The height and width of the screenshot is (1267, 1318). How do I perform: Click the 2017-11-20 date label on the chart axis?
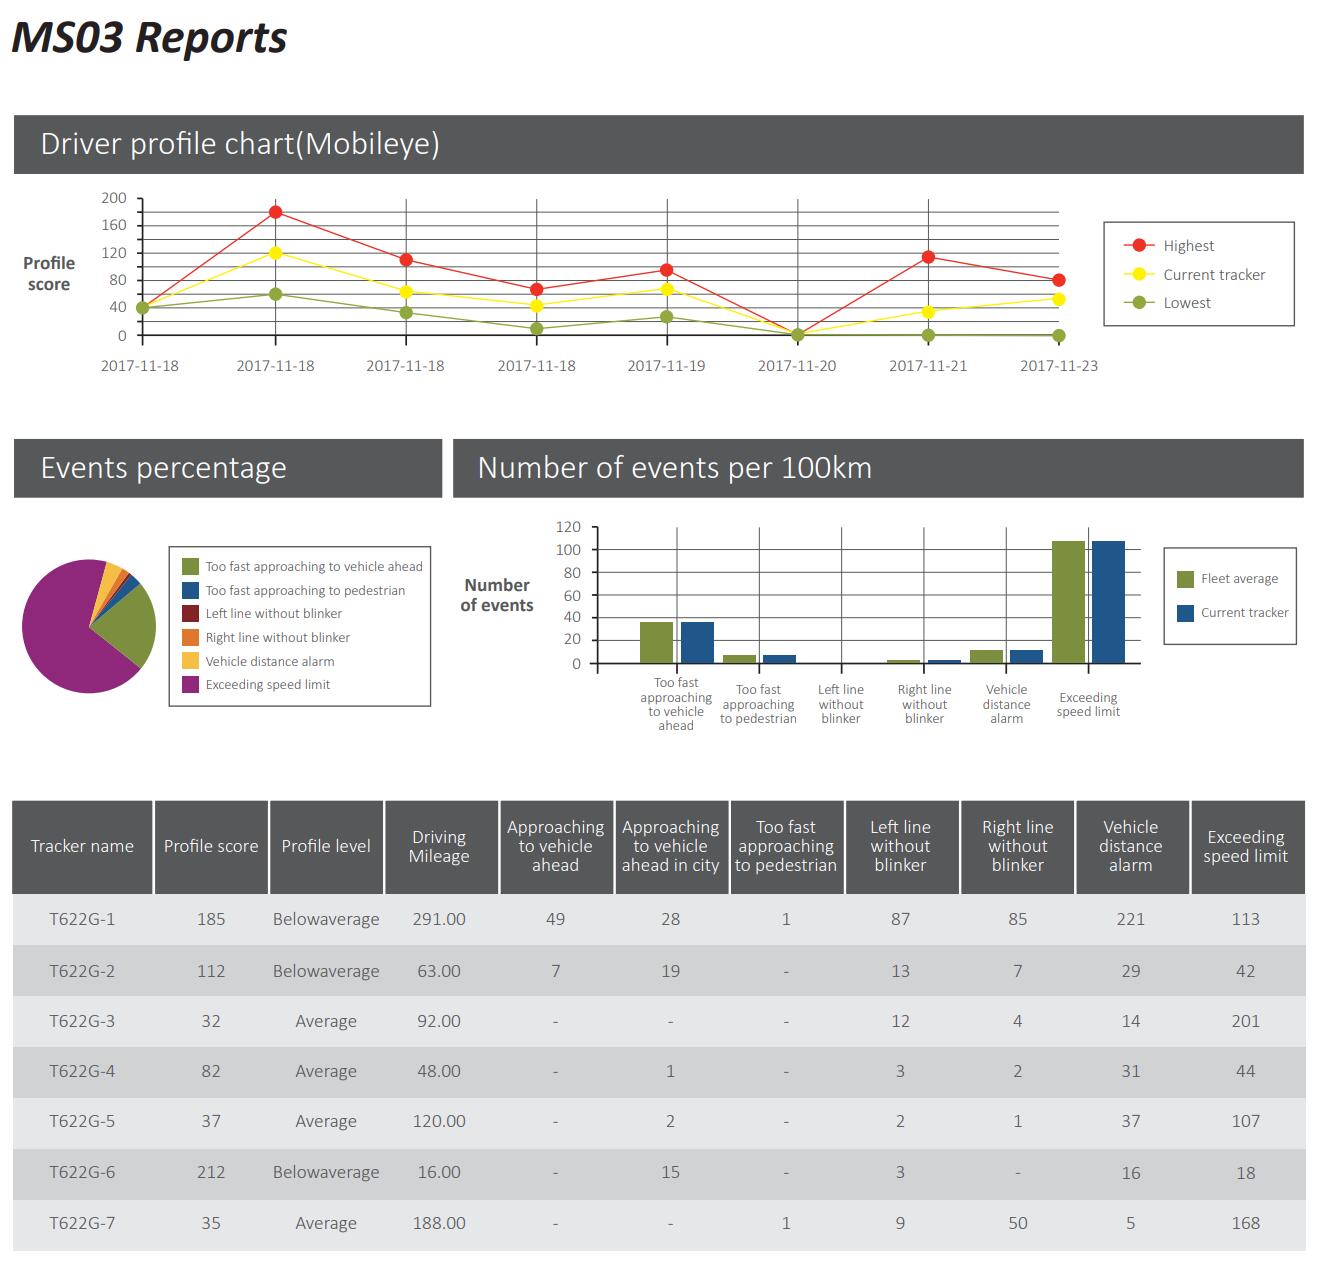[797, 366]
